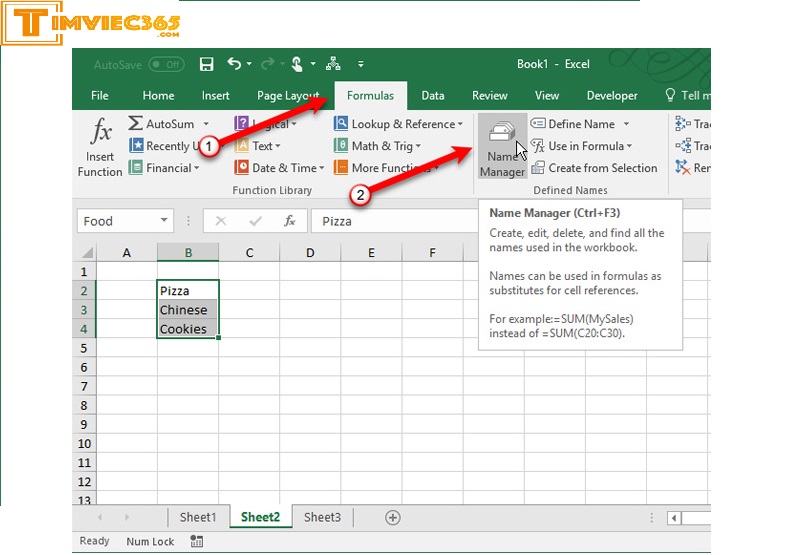Open the Lookup & Reference dropdown
Screen dimensions: 801x555
click(398, 124)
